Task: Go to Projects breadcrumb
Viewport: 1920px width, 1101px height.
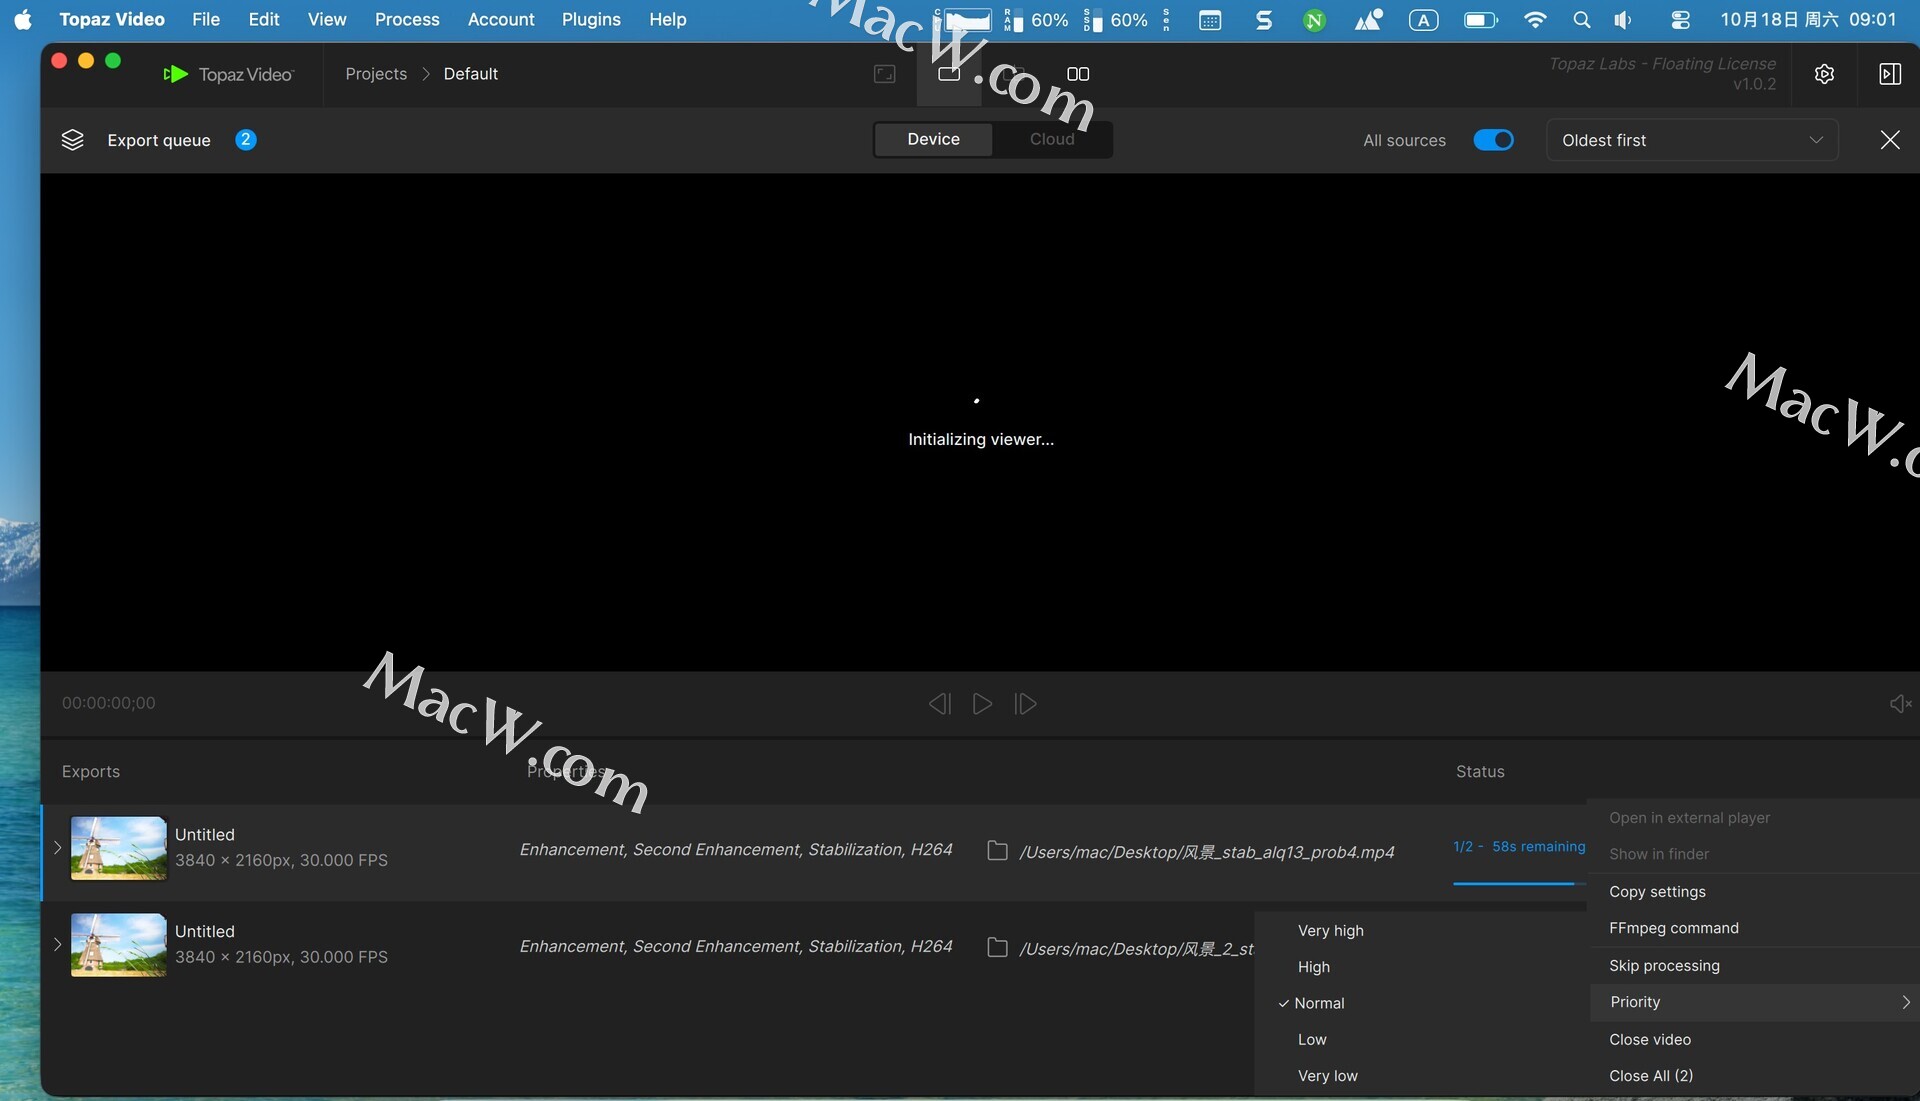Action: (376, 74)
